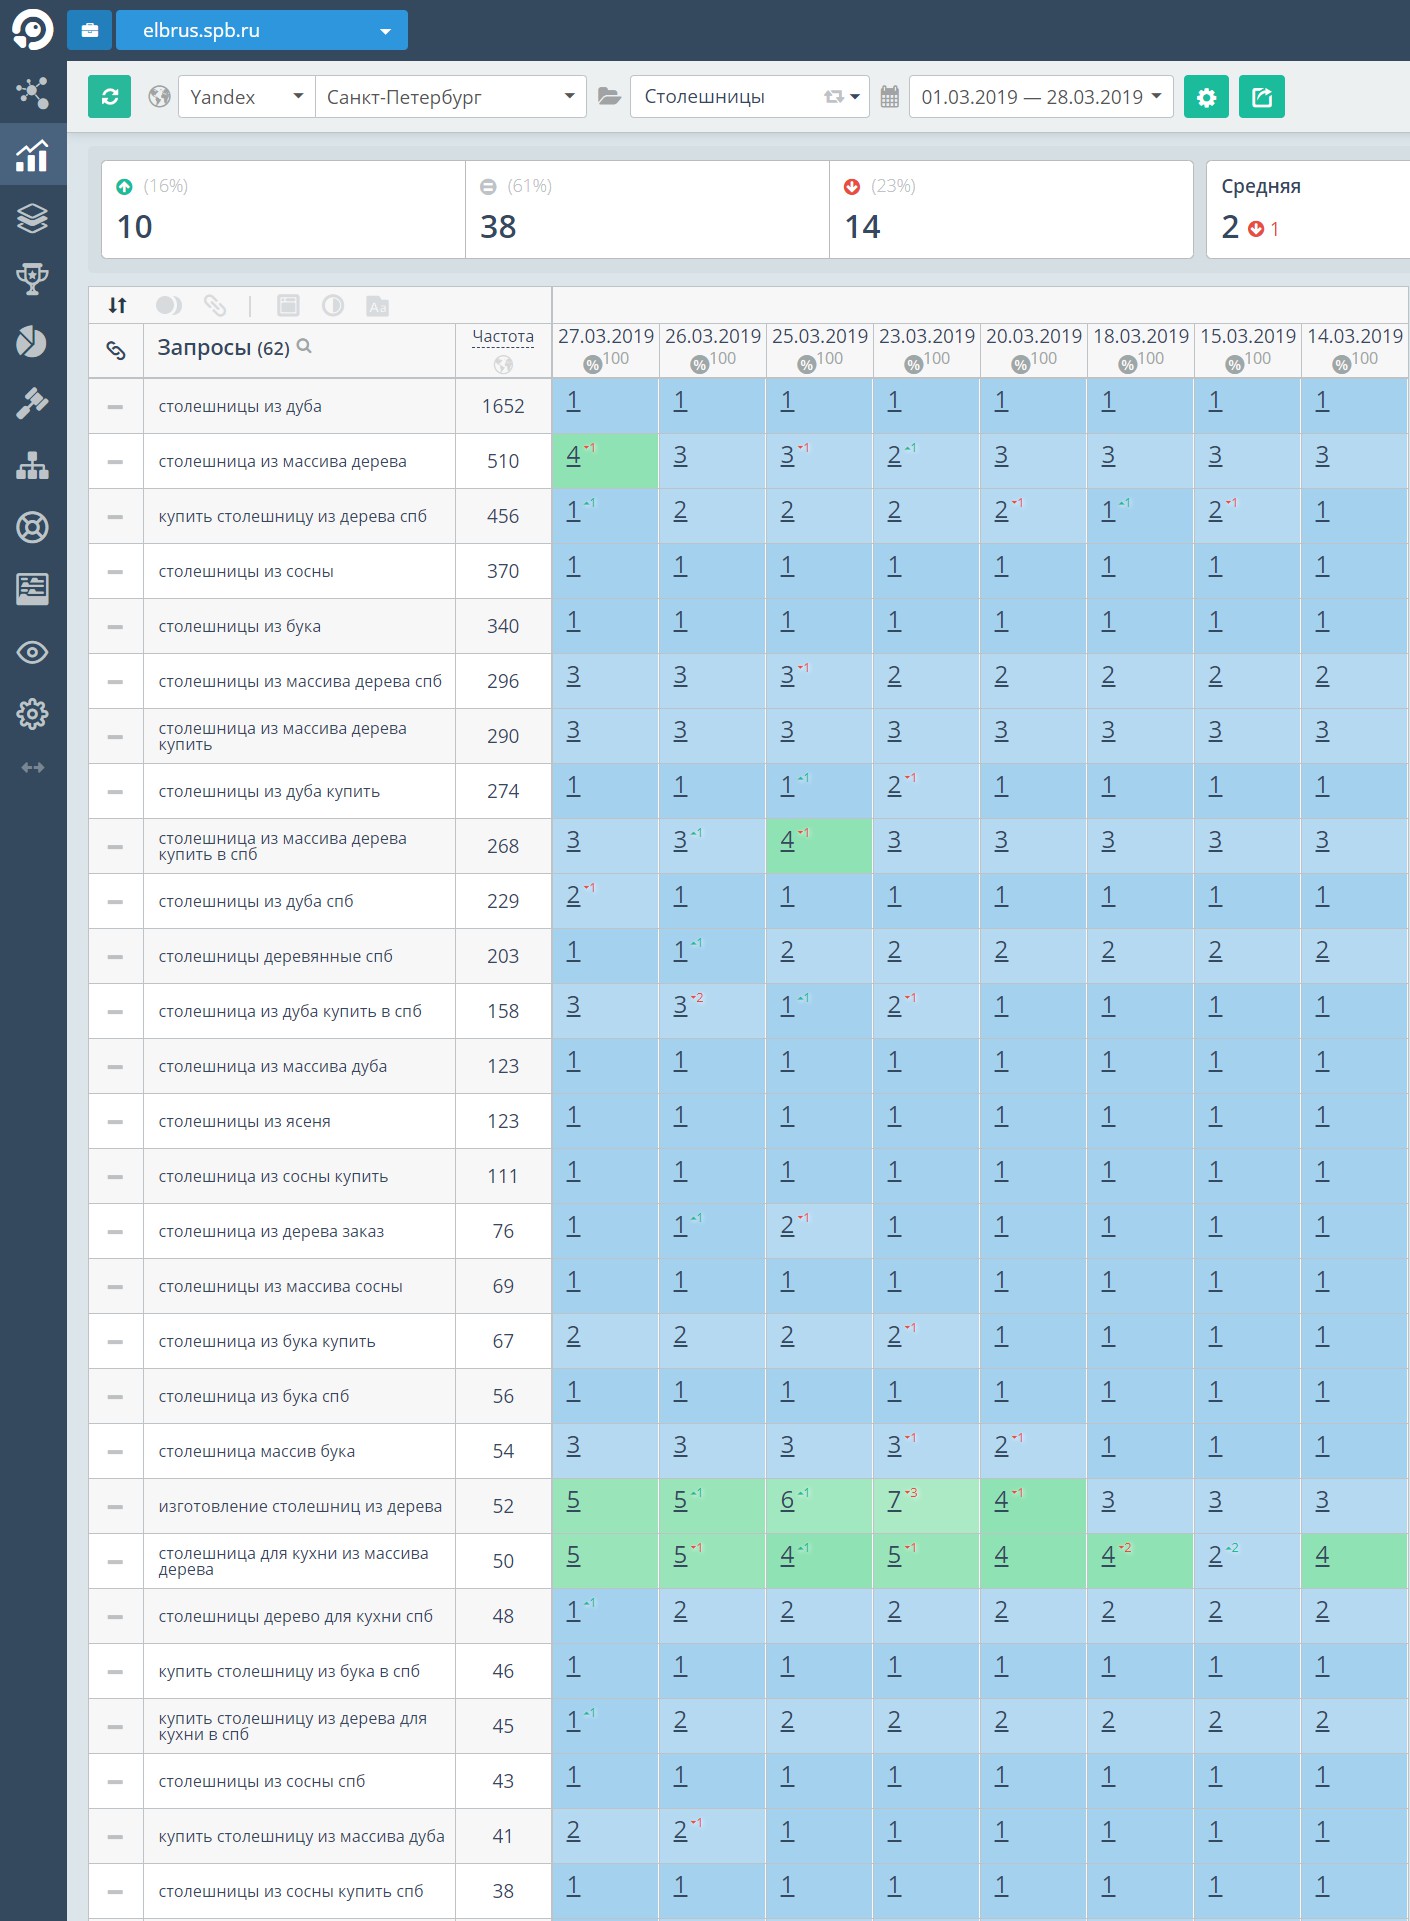Image resolution: width=1410 pixels, height=1921 pixels.
Task: Toggle the dash marker for столешницы из дуба
Action: [x=116, y=407]
